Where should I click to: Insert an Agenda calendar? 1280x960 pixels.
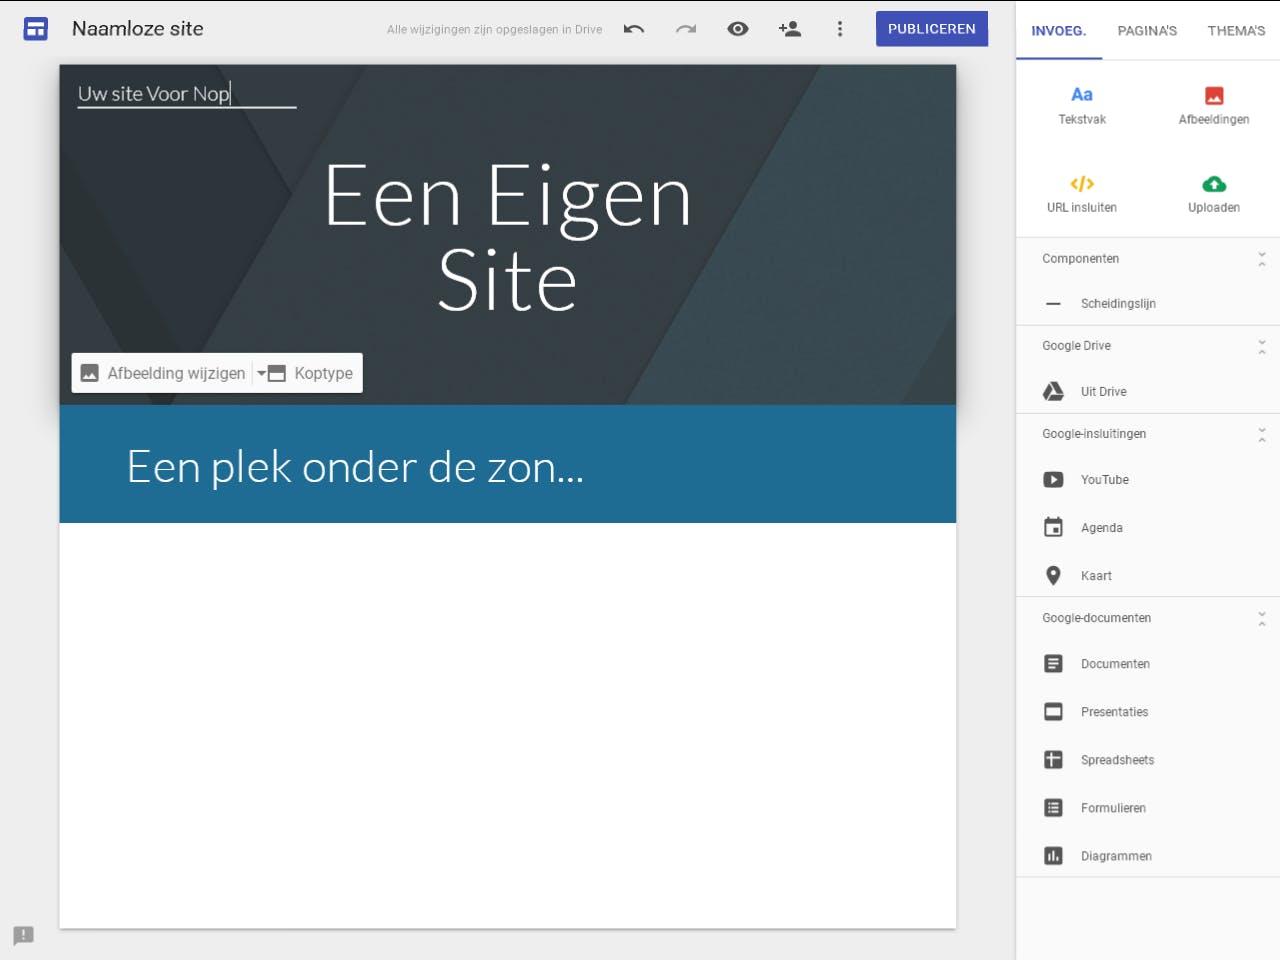[1101, 527]
